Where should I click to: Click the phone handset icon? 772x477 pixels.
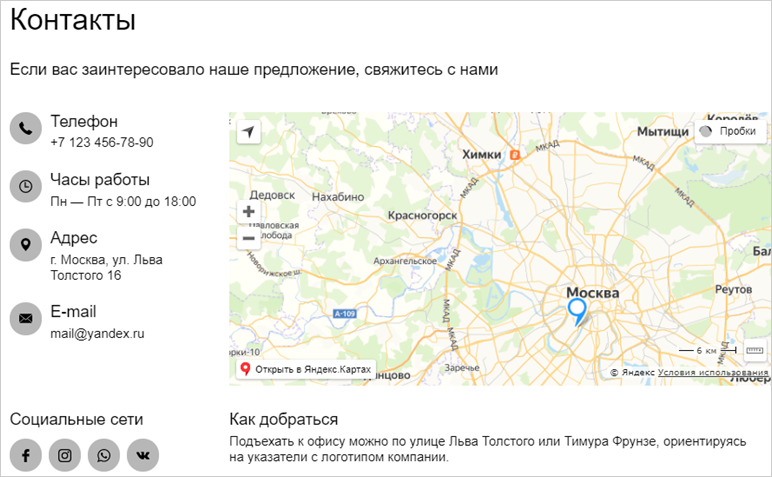pyautogui.click(x=26, y=128)
